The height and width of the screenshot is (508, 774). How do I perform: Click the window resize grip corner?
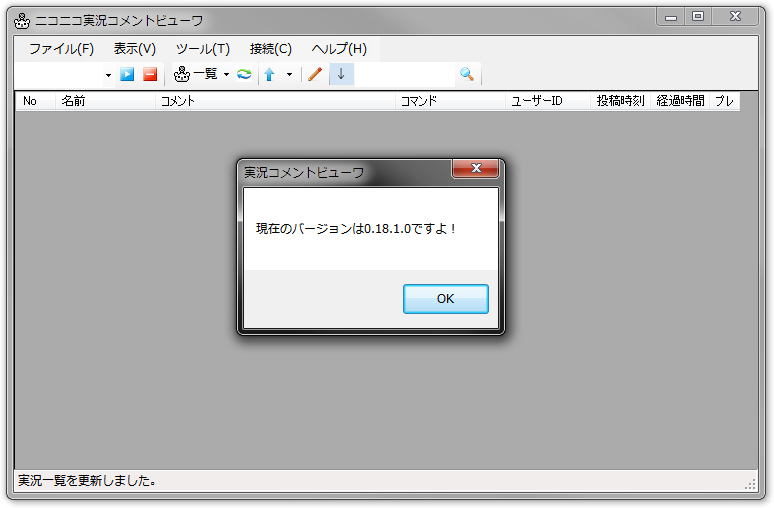(x=750, y=484)
